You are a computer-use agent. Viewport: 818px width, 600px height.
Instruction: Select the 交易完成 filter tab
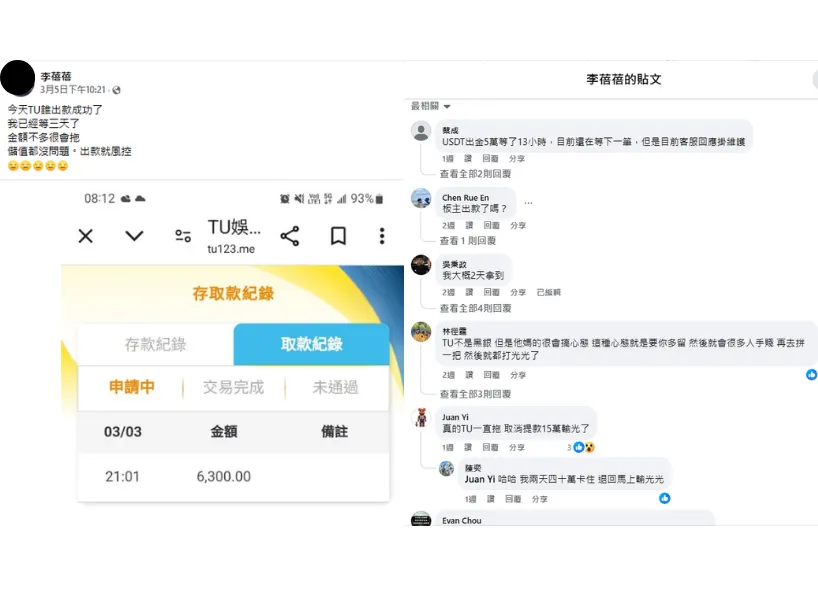(234, 388)
